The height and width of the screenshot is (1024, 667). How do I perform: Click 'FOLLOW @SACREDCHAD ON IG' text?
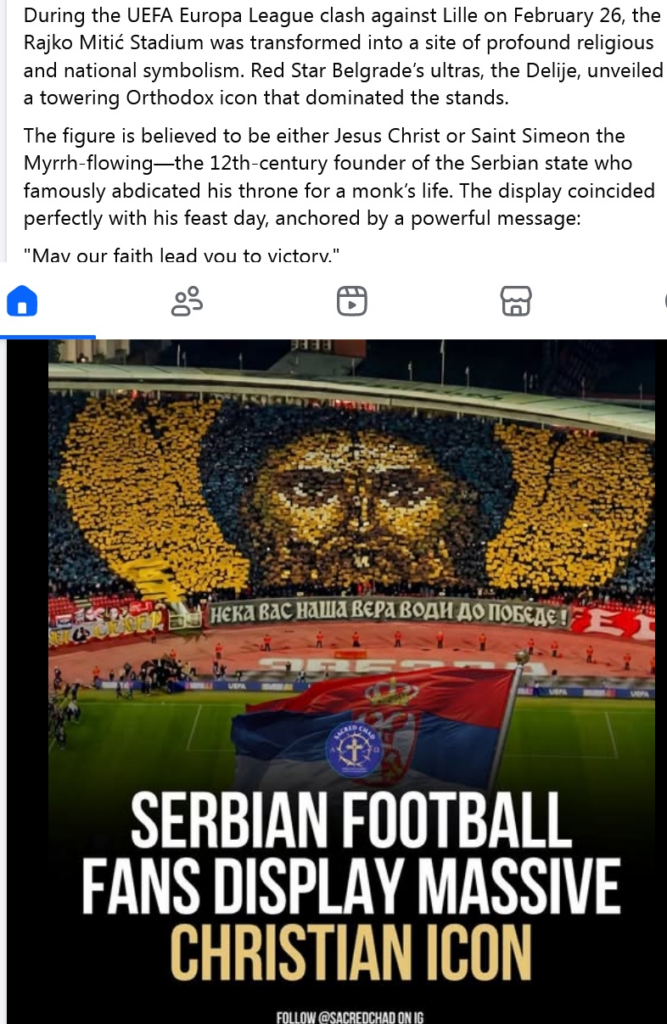(350, 1017)
